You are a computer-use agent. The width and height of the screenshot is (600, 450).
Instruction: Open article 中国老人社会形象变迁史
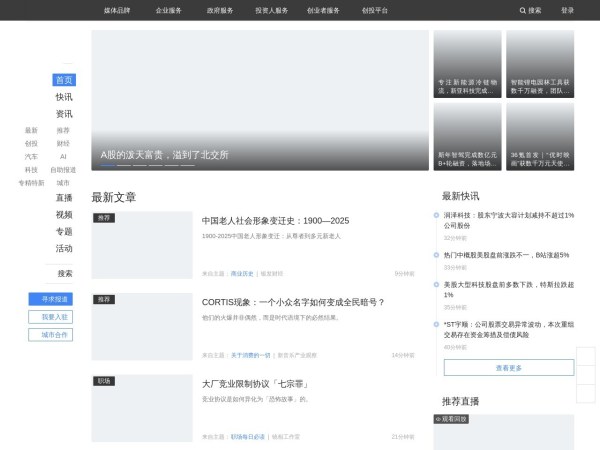pos(275,221)
